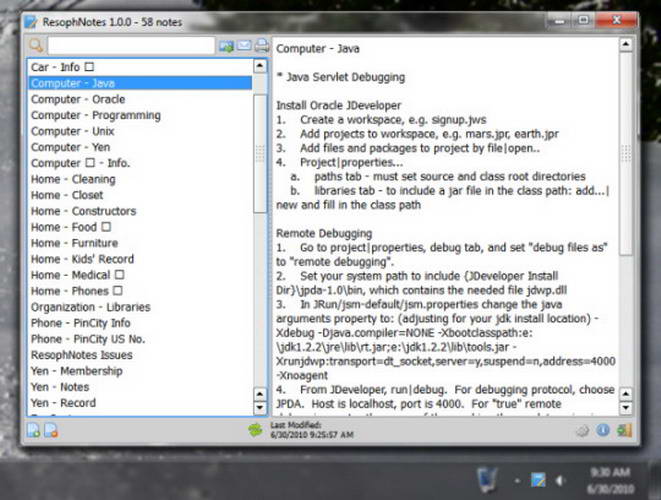Click the new note icon
Image resolution: width=661 pixels, height=500 pixels.
point(33,430)
